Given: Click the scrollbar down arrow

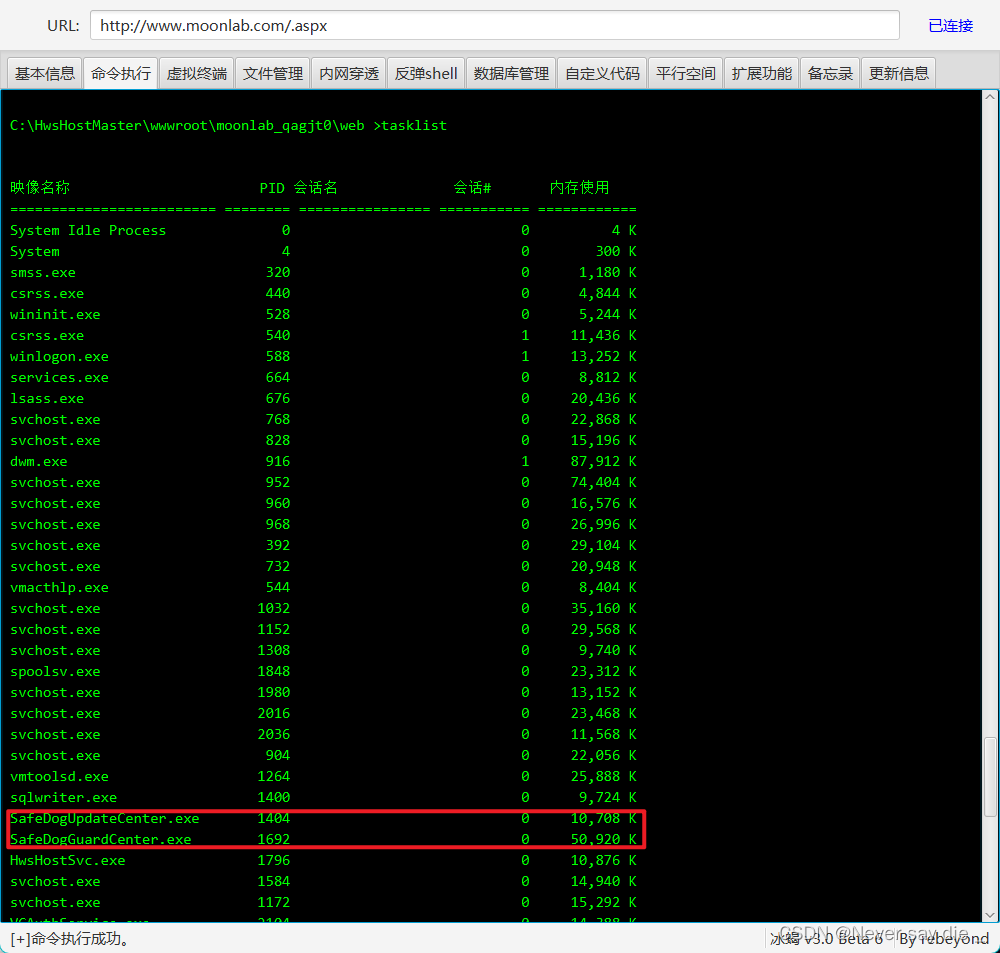Looking at the screenshot, I should pos(990,915).
